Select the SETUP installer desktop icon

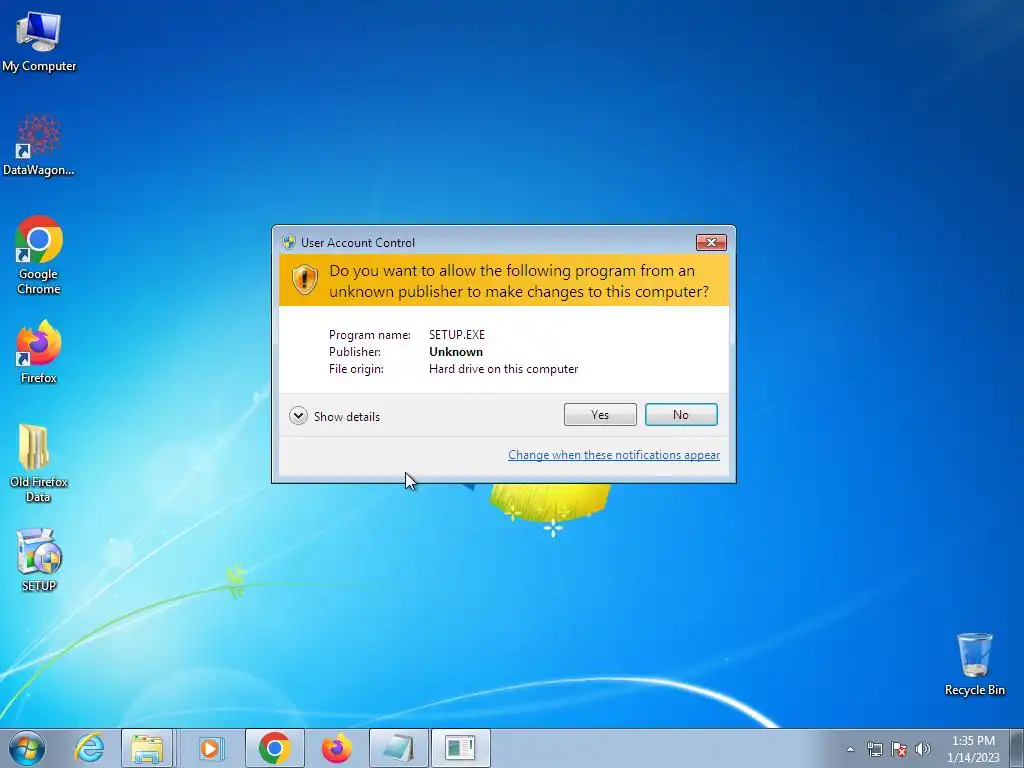point(39,560)
